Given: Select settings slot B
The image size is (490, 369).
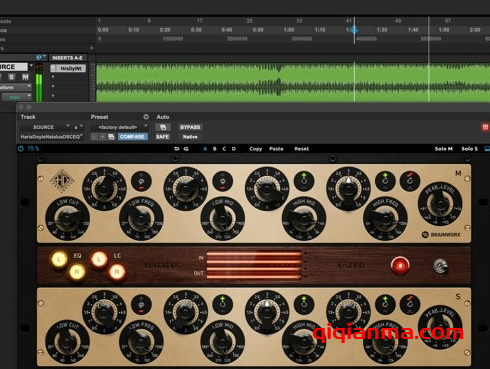Looking at the screenshot, I should coord(215,149).
